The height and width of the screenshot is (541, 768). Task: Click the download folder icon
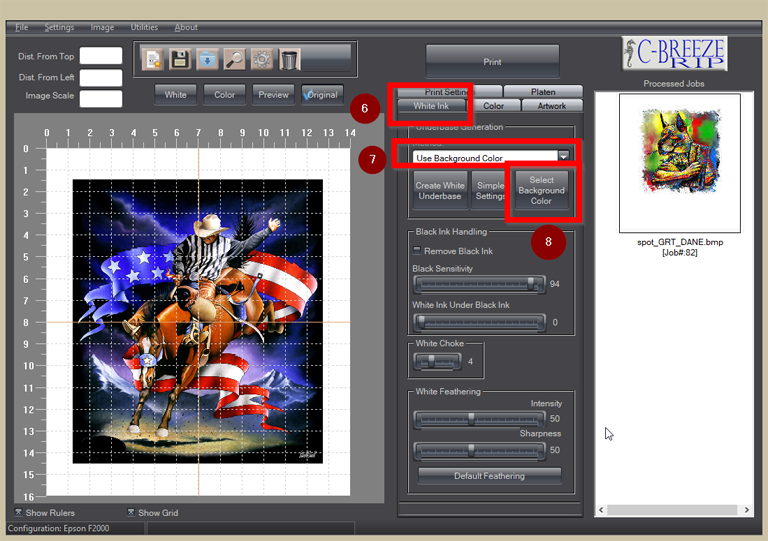[x=207, y=59]
